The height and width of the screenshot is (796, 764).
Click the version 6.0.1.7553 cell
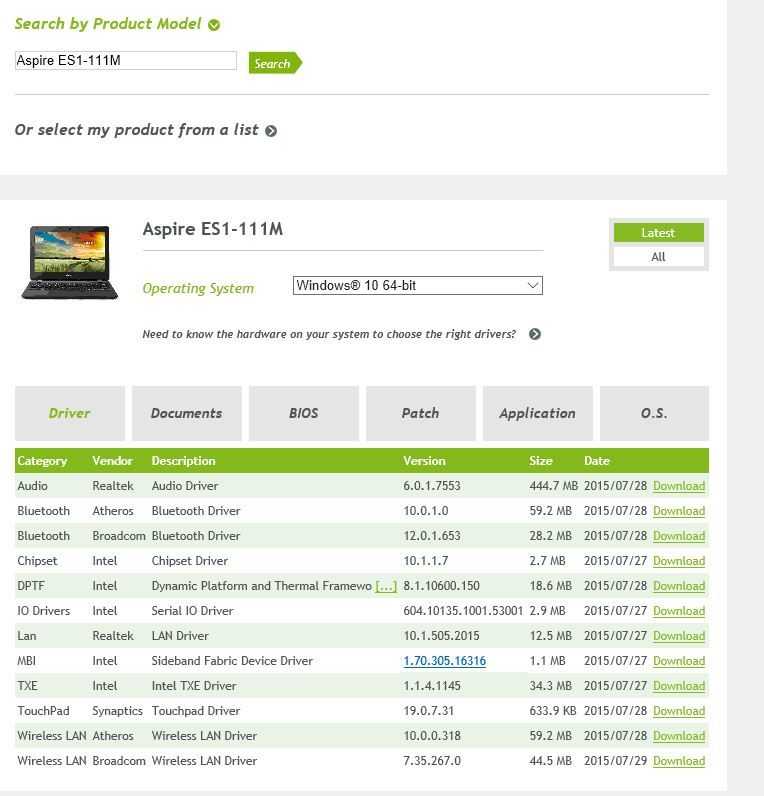click(432, 486)
